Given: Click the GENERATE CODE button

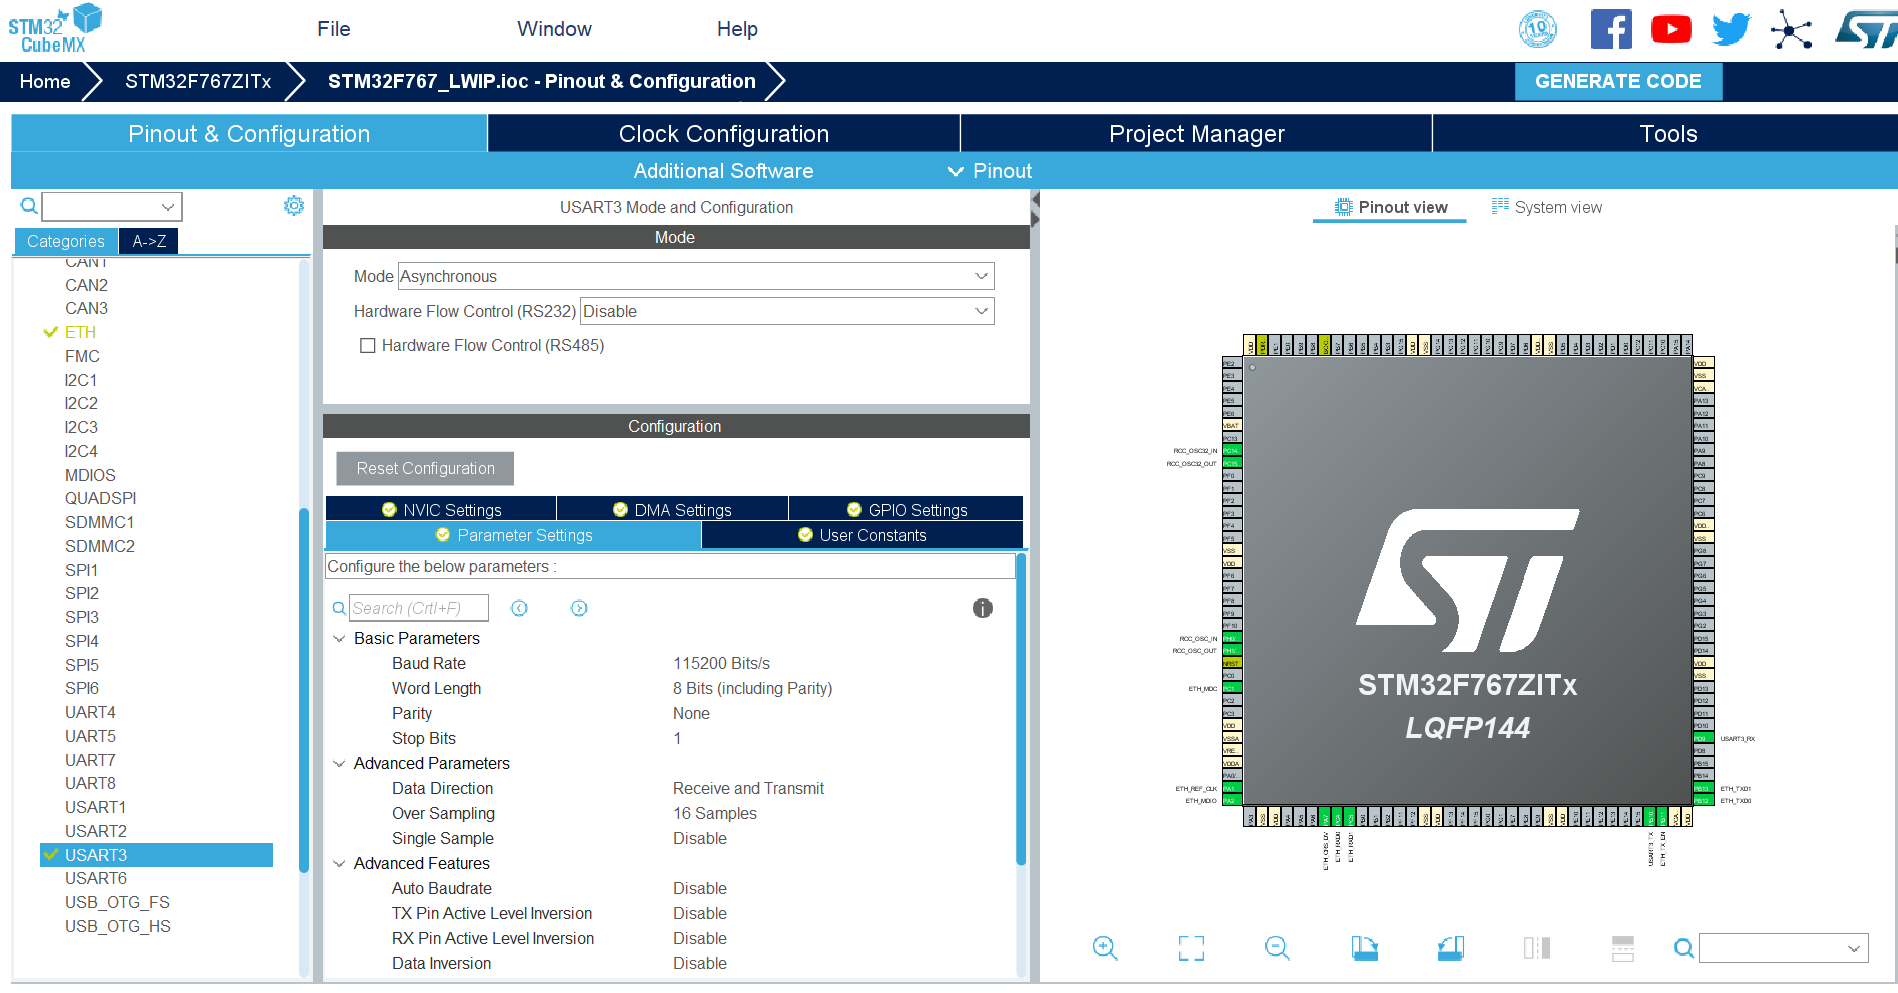Looking at the screenshot, I should 1618,81.
